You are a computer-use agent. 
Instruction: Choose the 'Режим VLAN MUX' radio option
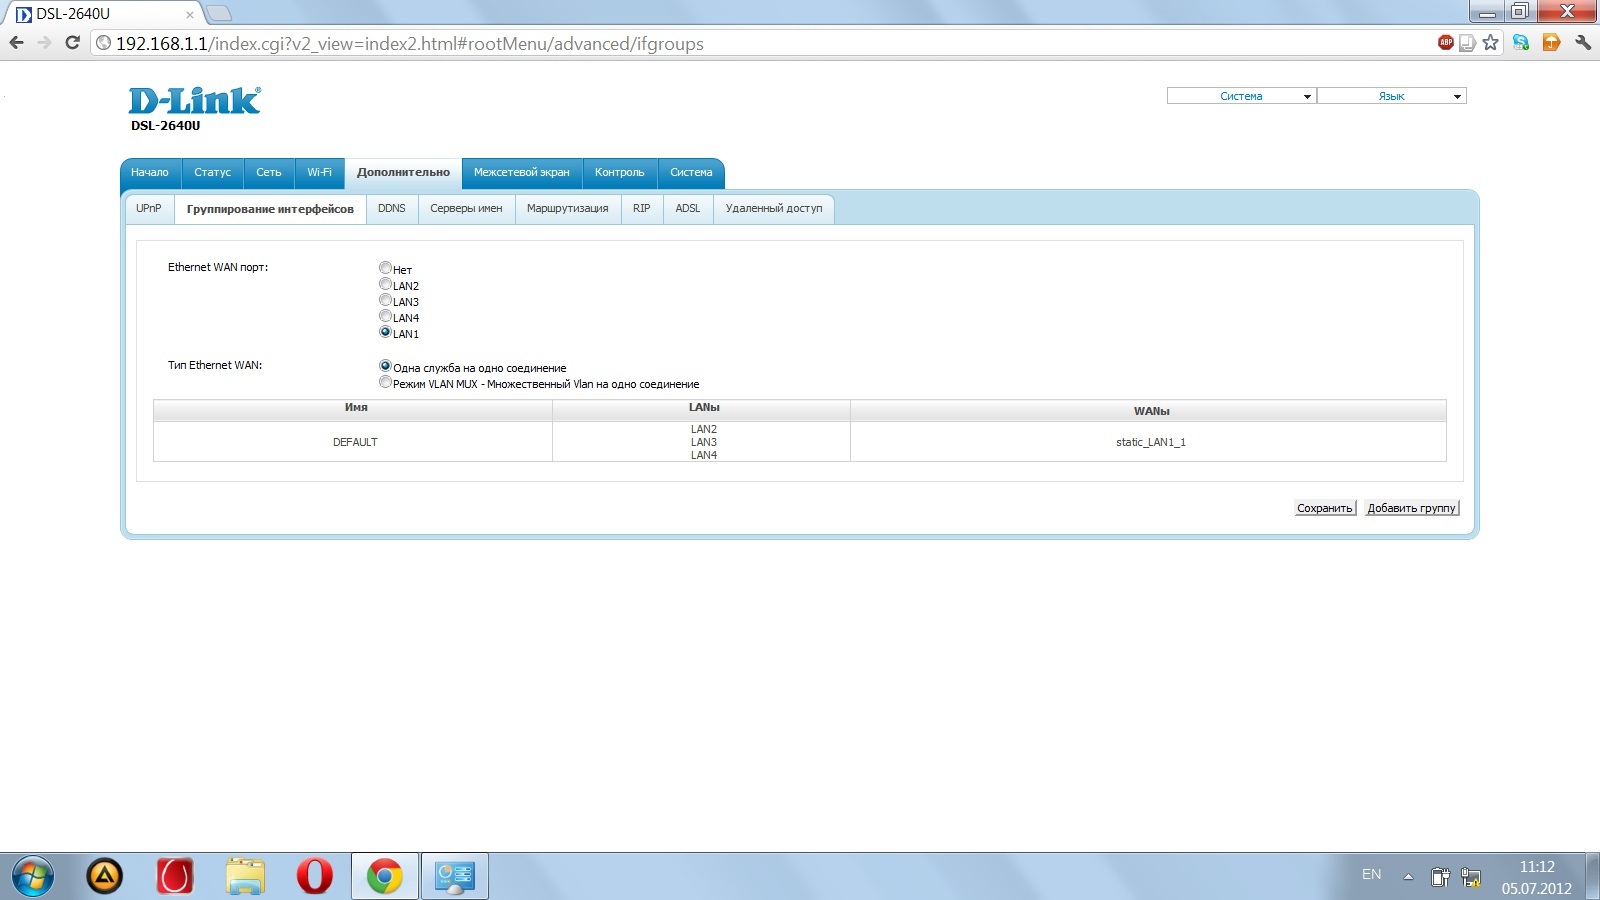click(x=385, y=382)
